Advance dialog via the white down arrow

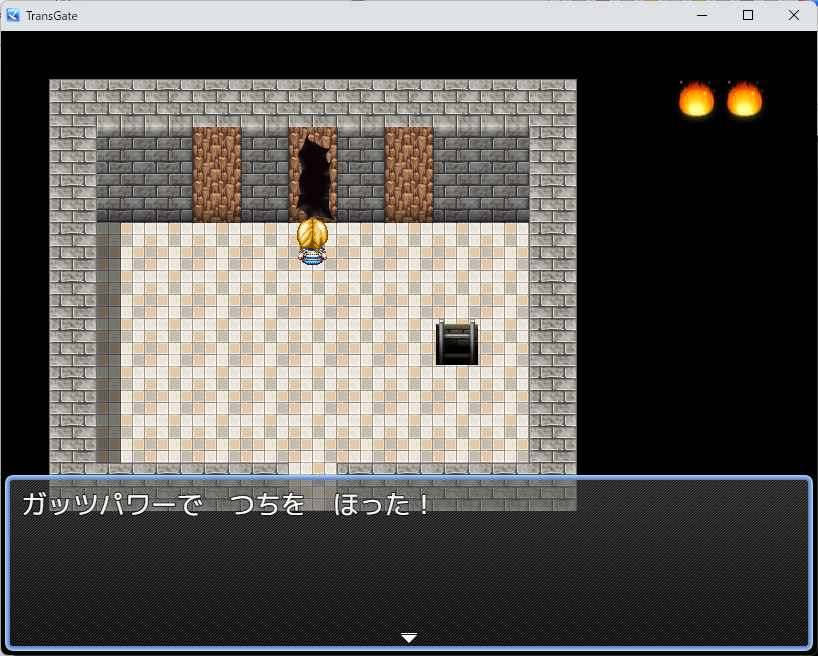click(408, 638)
